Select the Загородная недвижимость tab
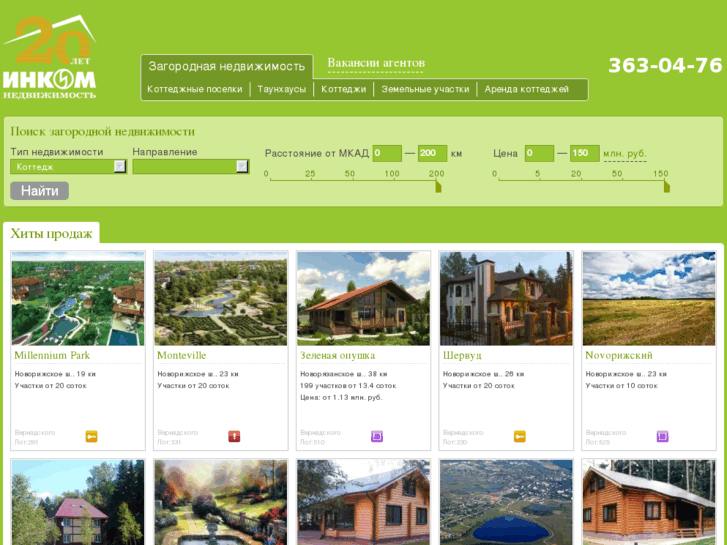This screenshot has height=545, width=727. (227, 66)
